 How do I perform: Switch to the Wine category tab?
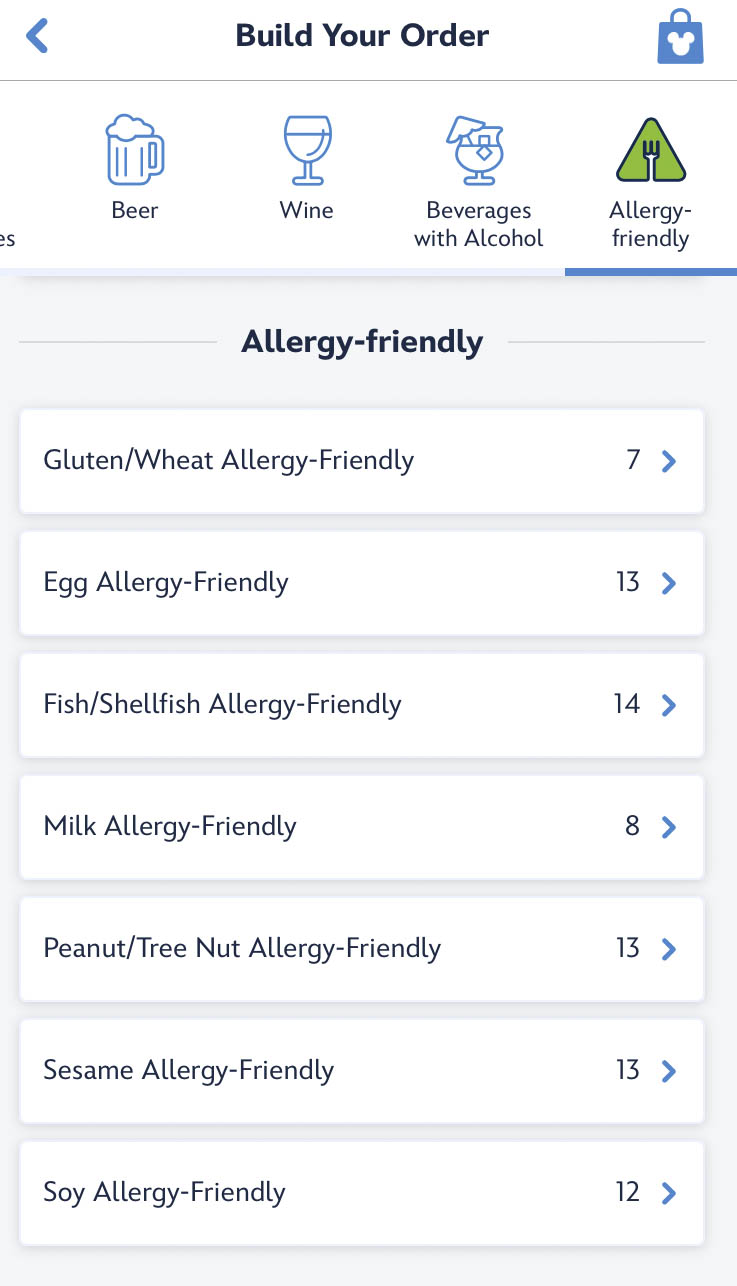pyautogui.click(x=307, y=211)
